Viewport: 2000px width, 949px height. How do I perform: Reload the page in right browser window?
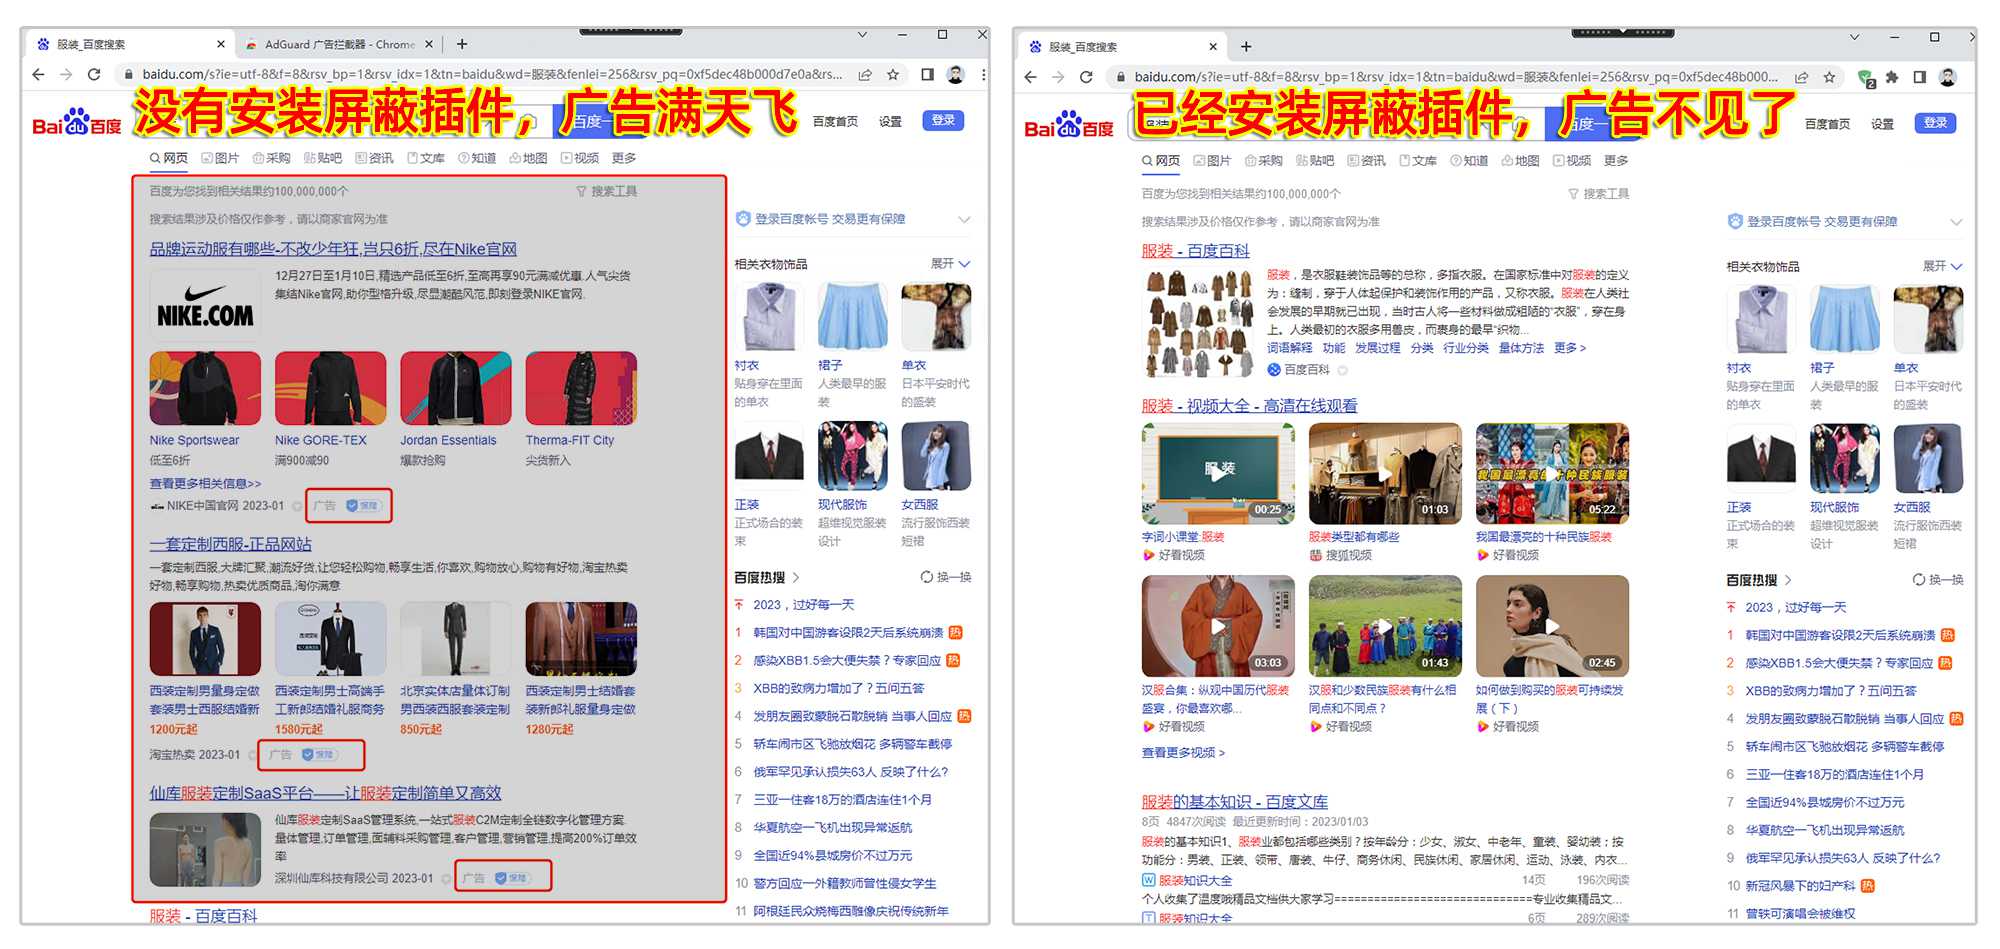[x=1086, y=77]
